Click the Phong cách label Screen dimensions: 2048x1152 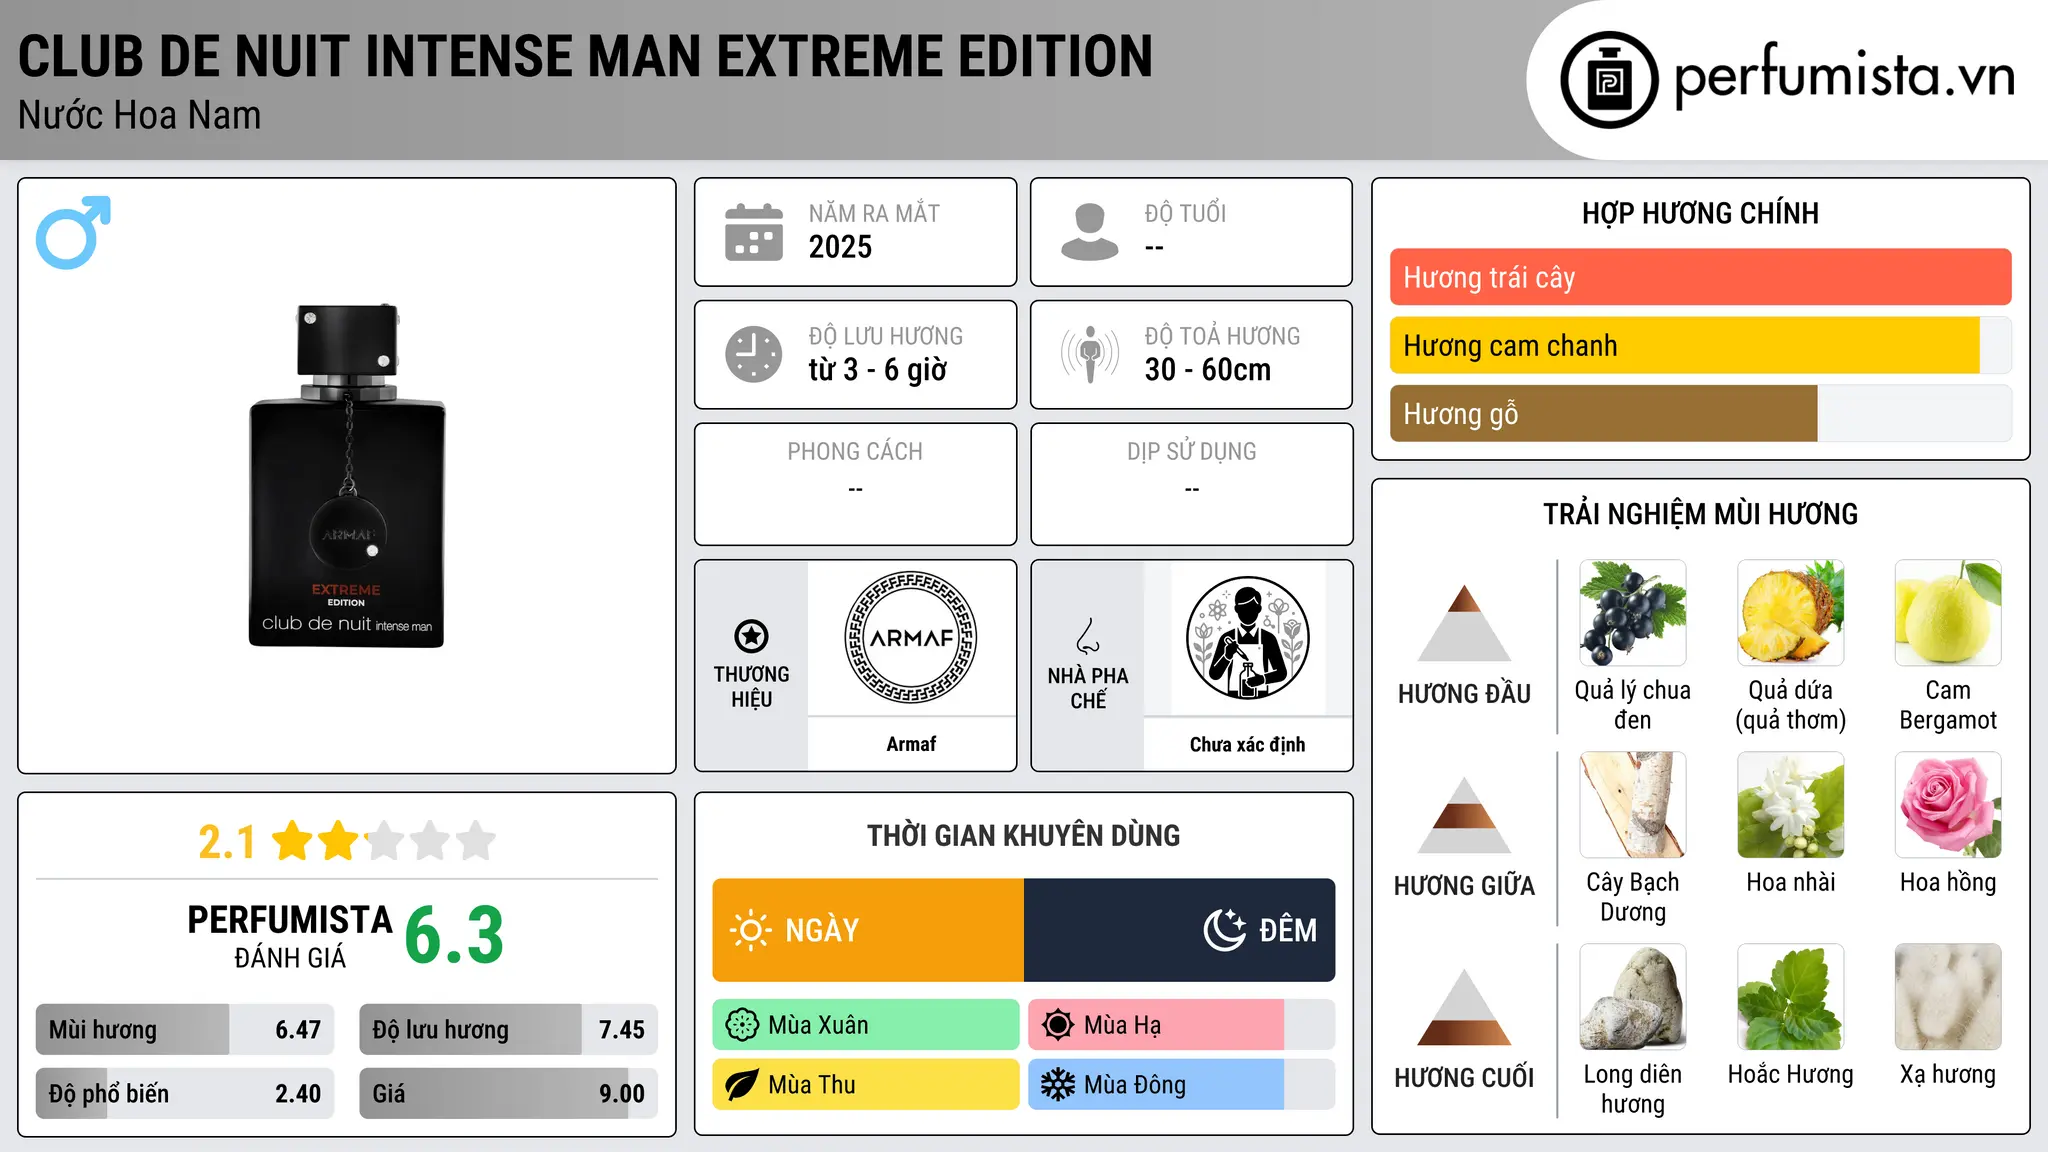[855, 451]
